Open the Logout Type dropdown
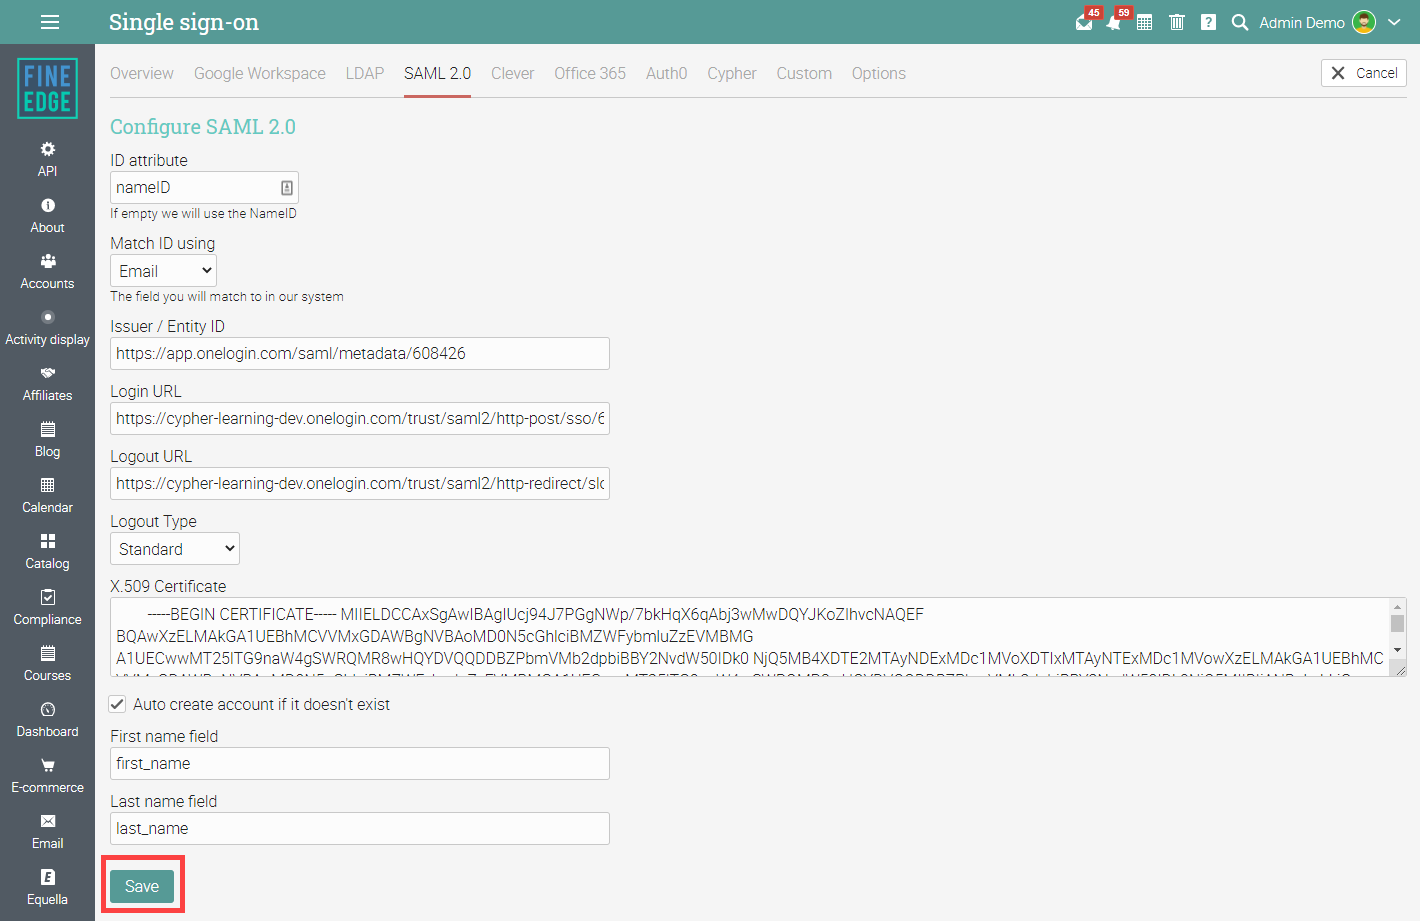Viewport: 1420px width, 921px height. pos(175,549)
